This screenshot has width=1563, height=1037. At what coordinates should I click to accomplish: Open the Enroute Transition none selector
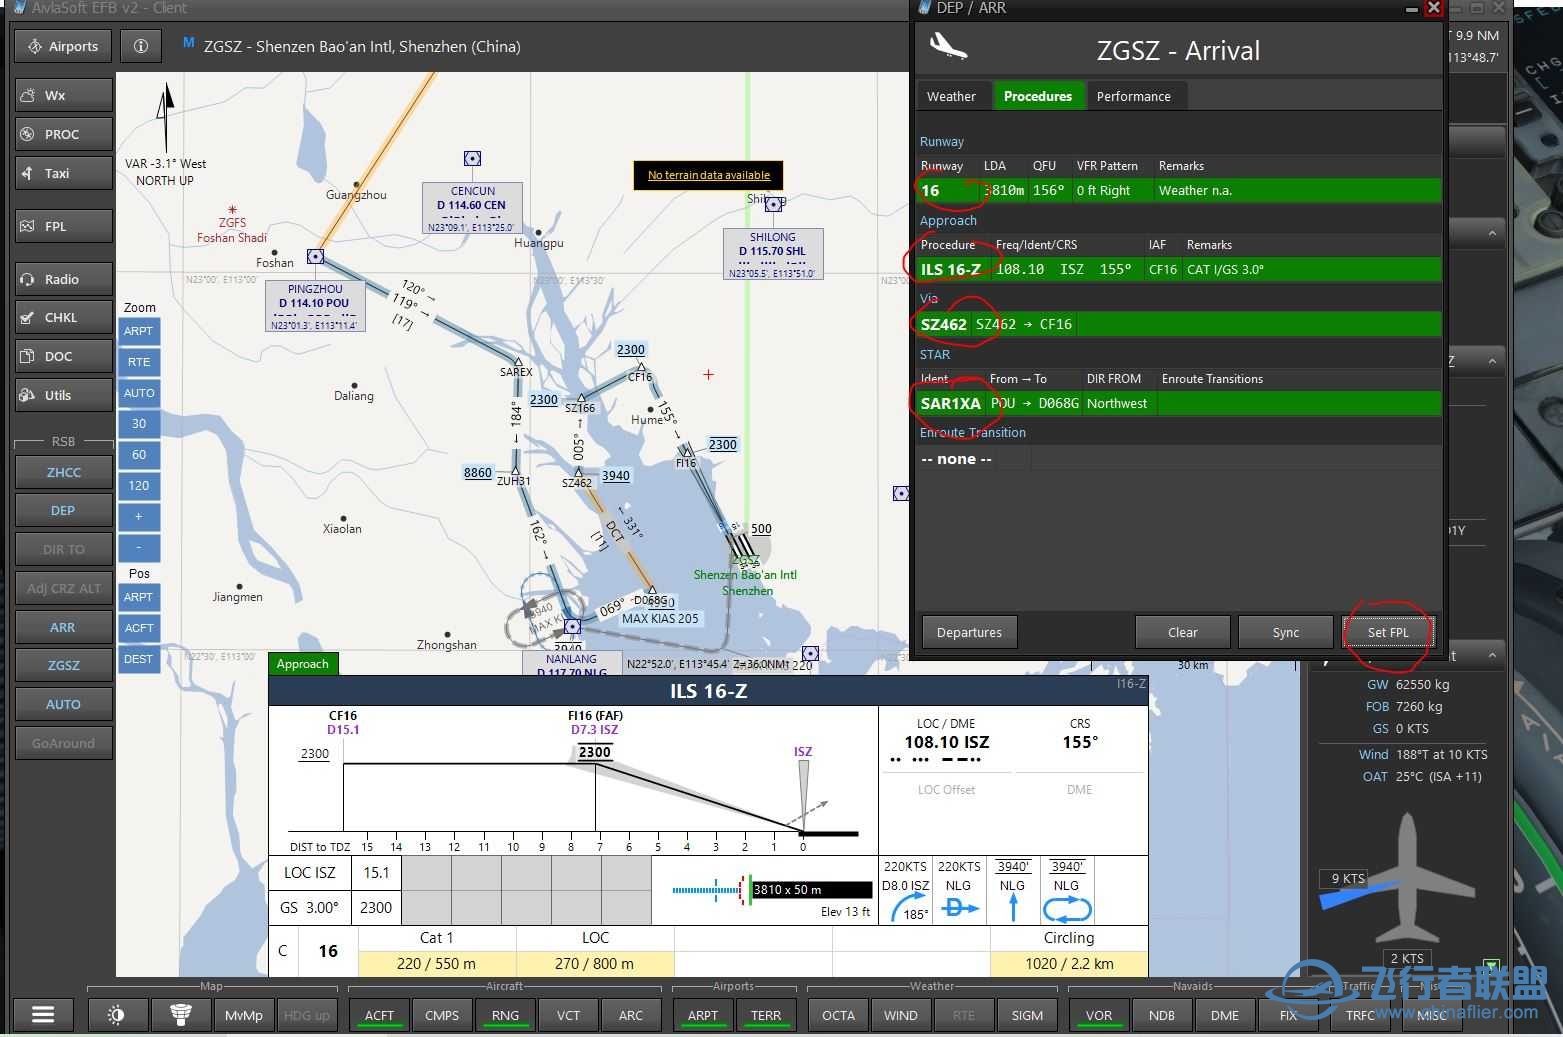pyautogui.click(x=956, y=458)
